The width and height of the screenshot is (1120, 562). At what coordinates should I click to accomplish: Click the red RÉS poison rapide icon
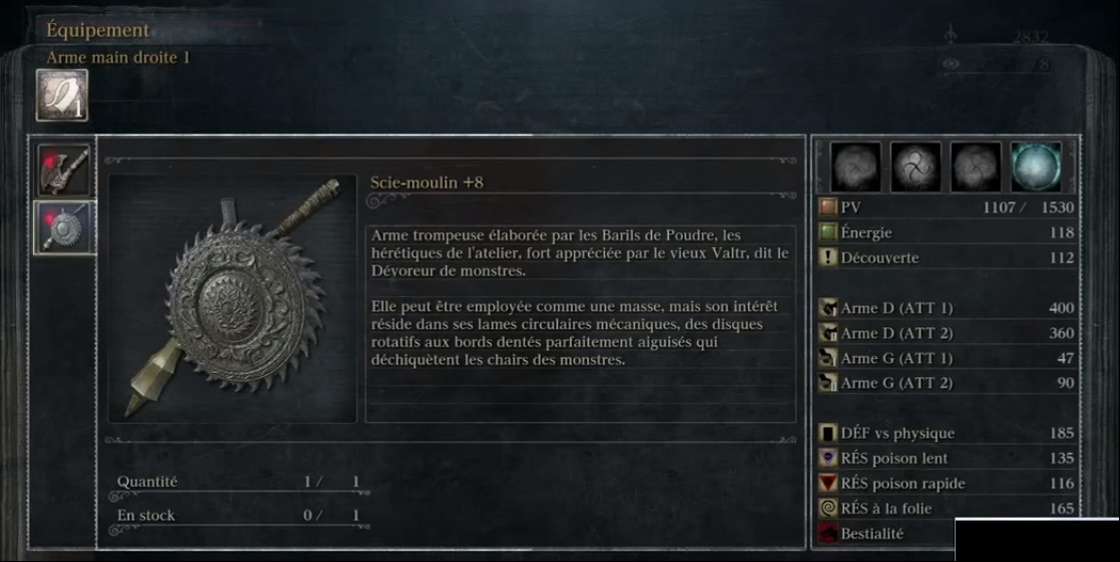pyautogui.click(x=828, y=483)
